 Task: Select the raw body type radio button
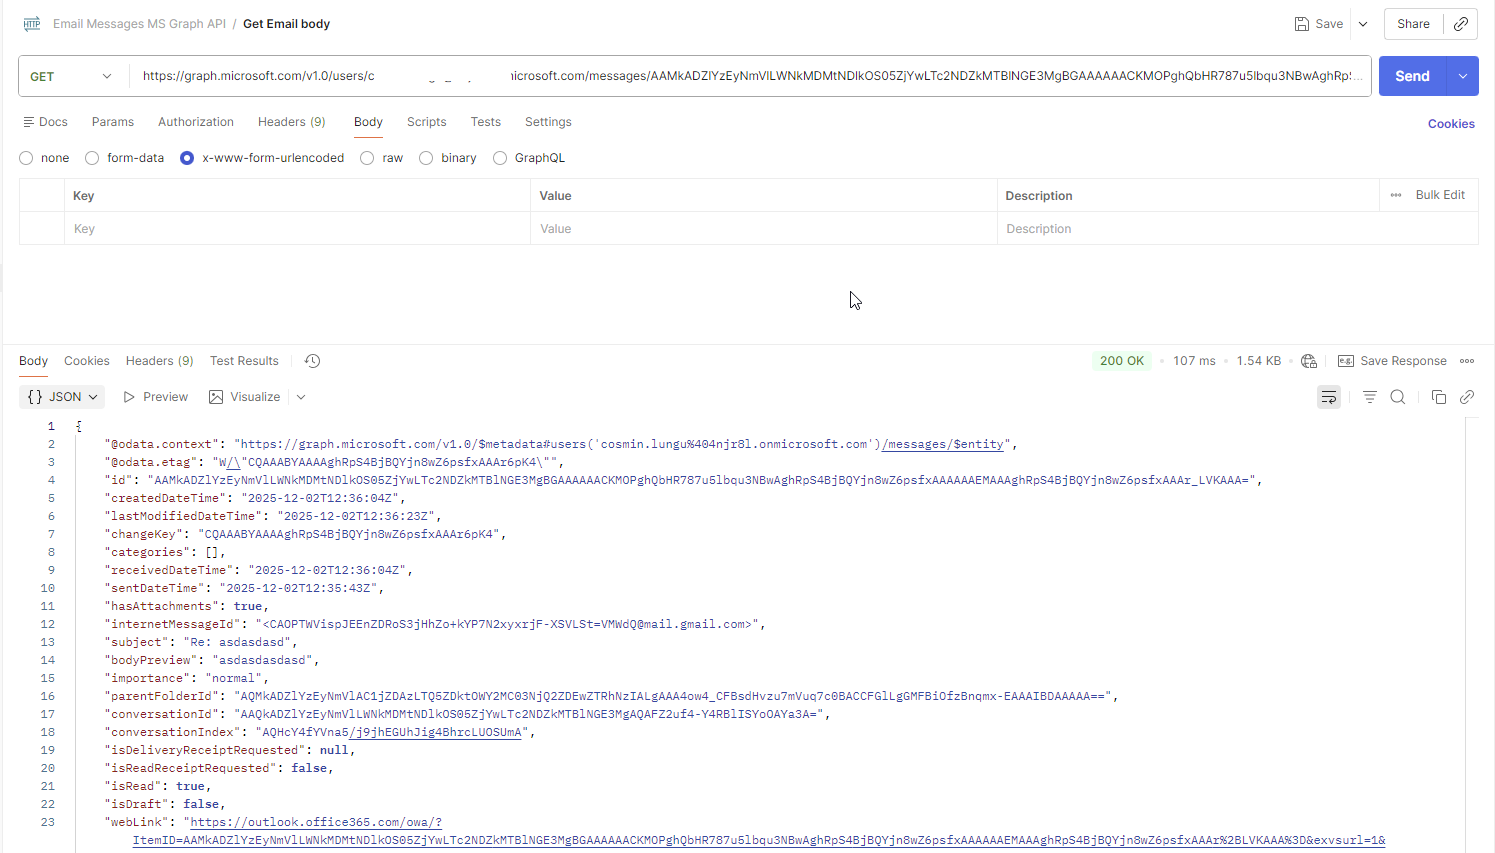(x=367, y=158)
